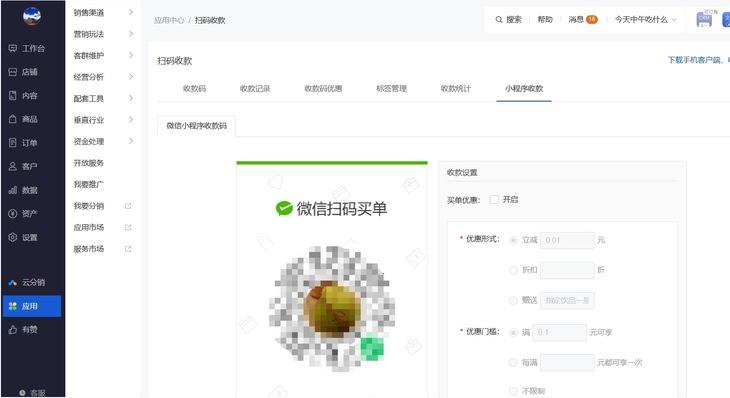Expand the 资金处理 submenu chevron
This screenshot has height=398, width=730.
[x=131, y=141]
